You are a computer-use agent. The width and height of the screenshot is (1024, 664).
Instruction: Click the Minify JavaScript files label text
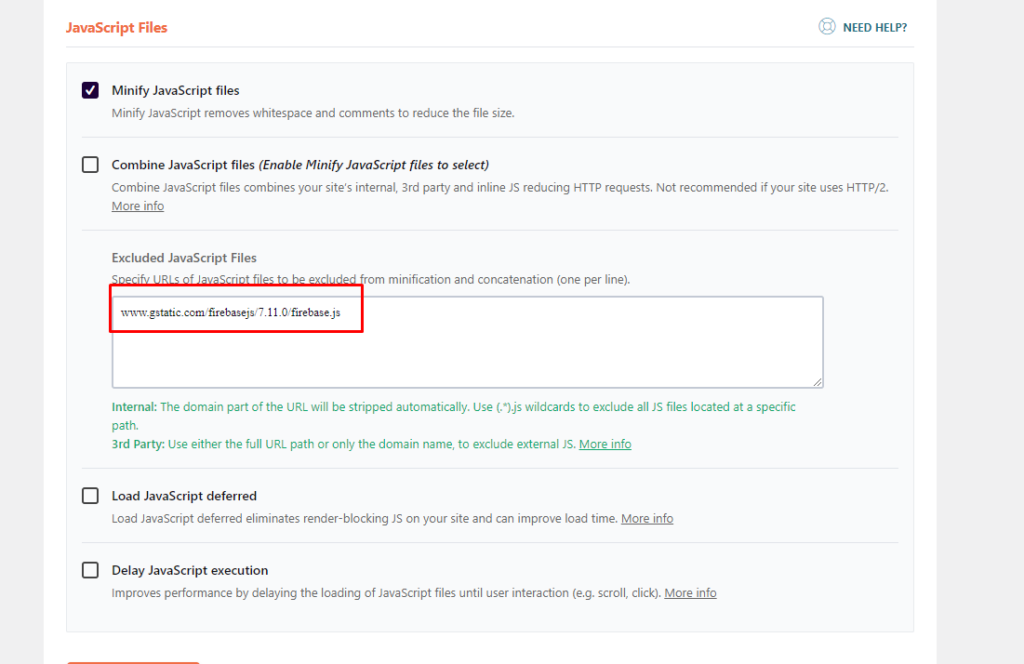175,90
